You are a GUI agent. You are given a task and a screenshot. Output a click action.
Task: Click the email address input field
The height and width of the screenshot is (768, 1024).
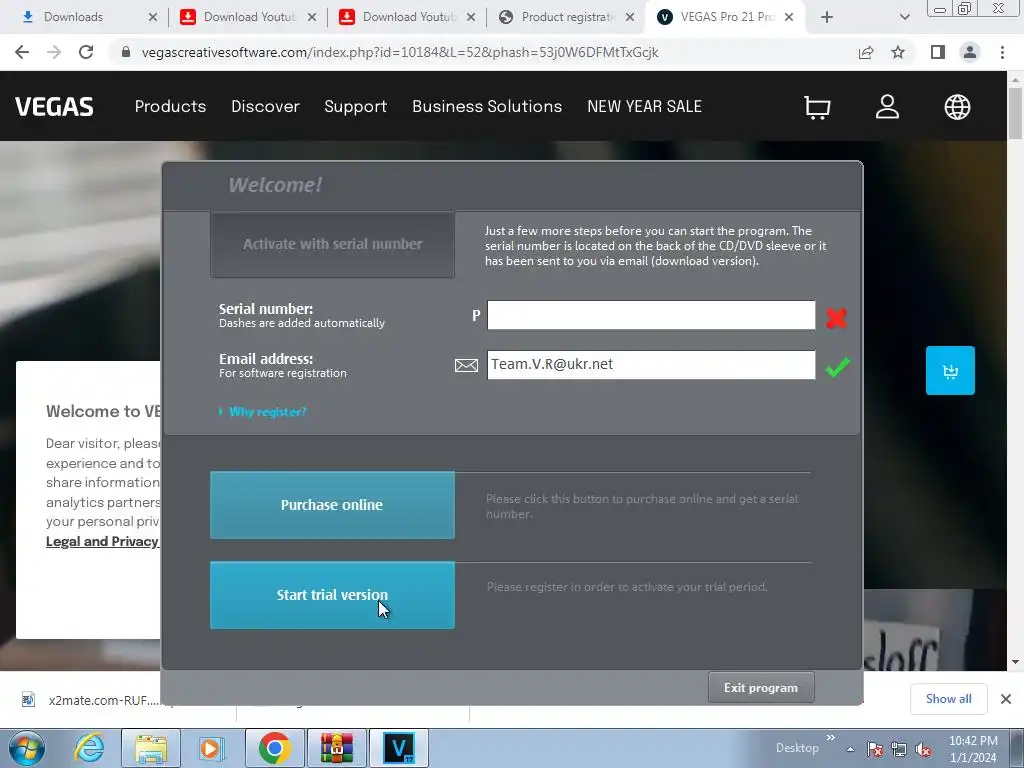pos(651,364)
